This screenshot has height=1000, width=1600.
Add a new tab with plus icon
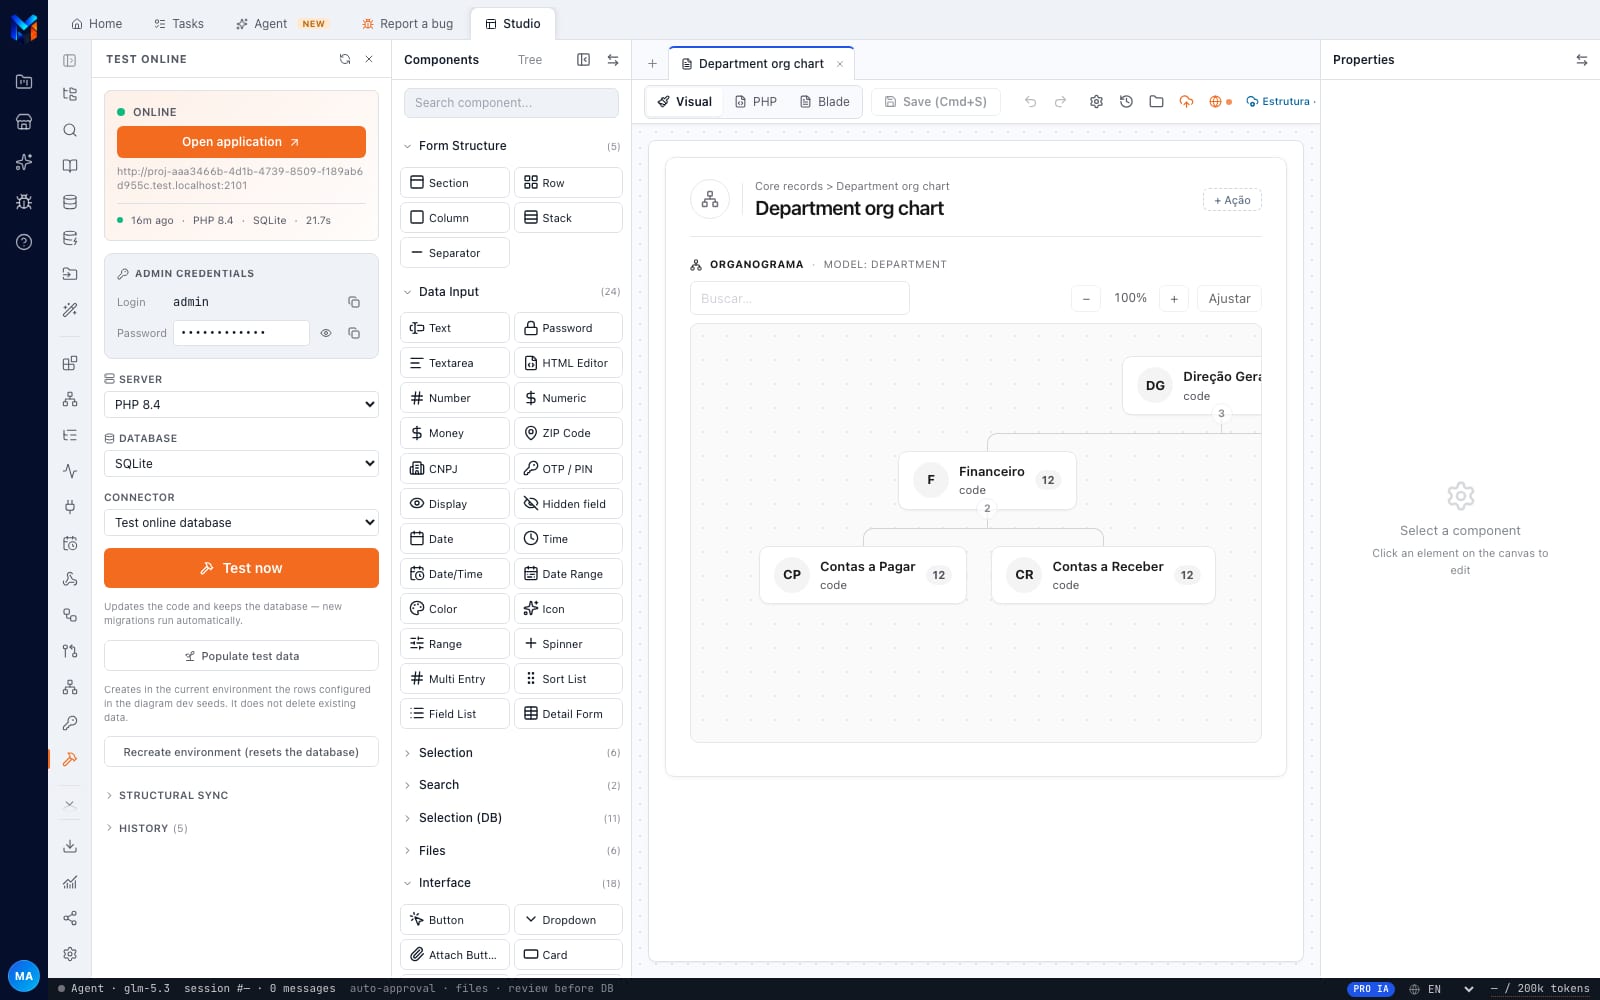coord(652,63)
